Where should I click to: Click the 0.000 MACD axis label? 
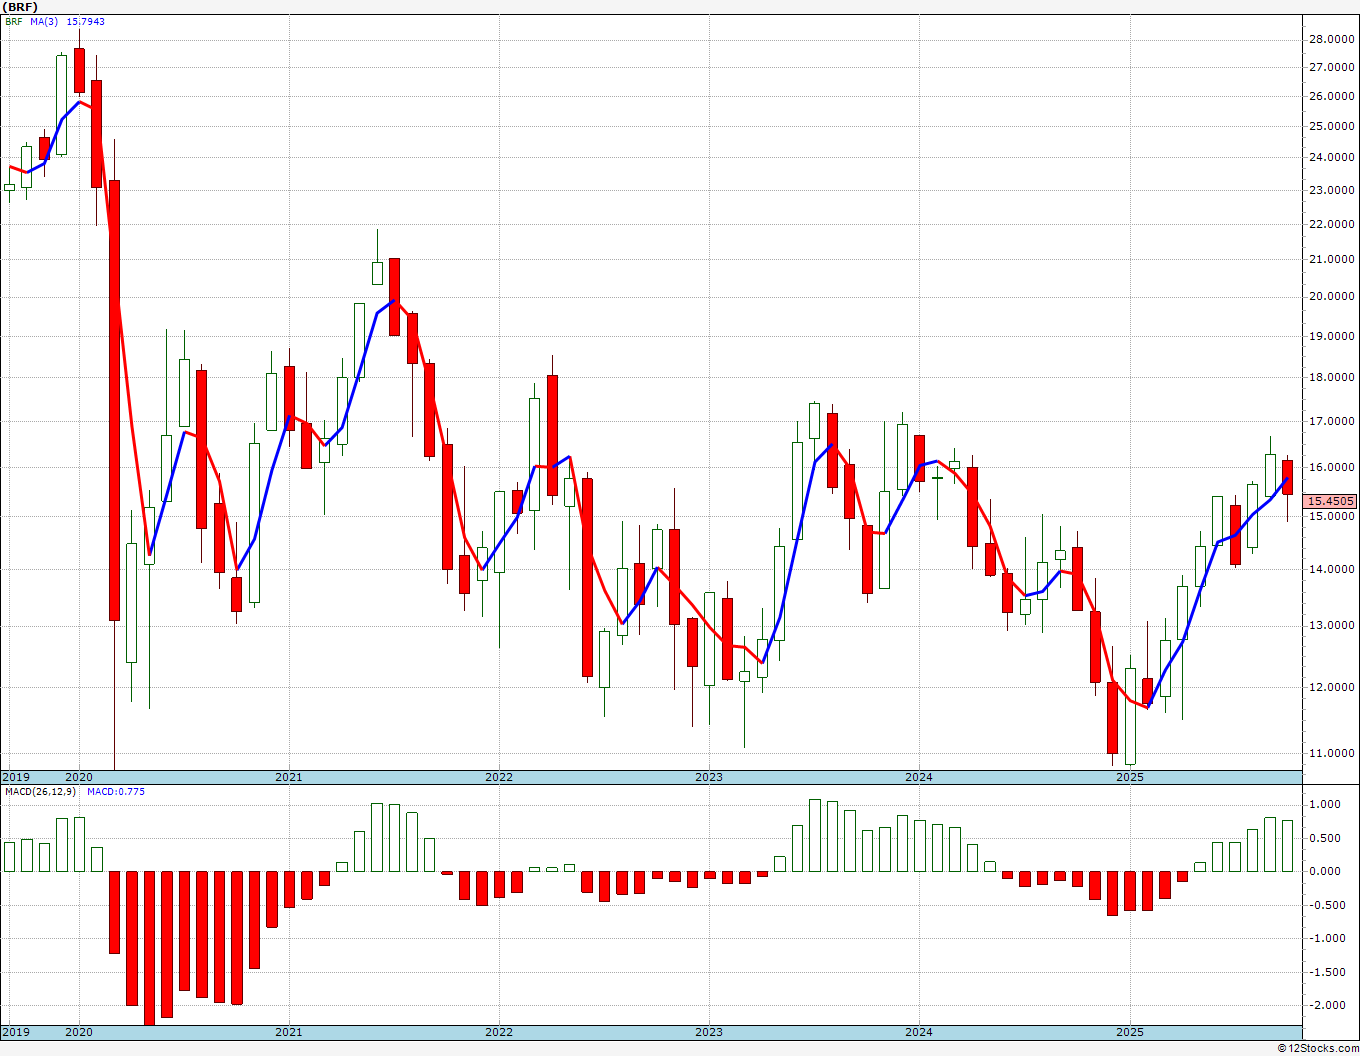[1326, 871]
